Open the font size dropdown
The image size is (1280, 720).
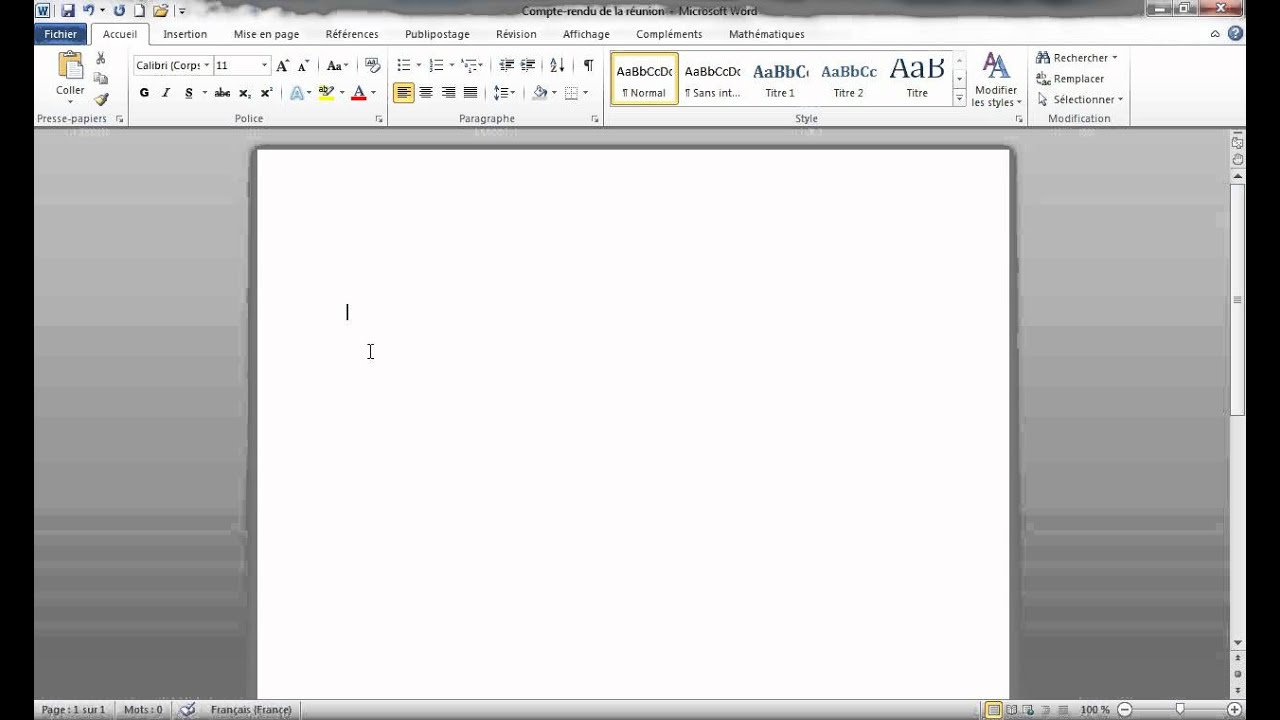pos(264,65)
